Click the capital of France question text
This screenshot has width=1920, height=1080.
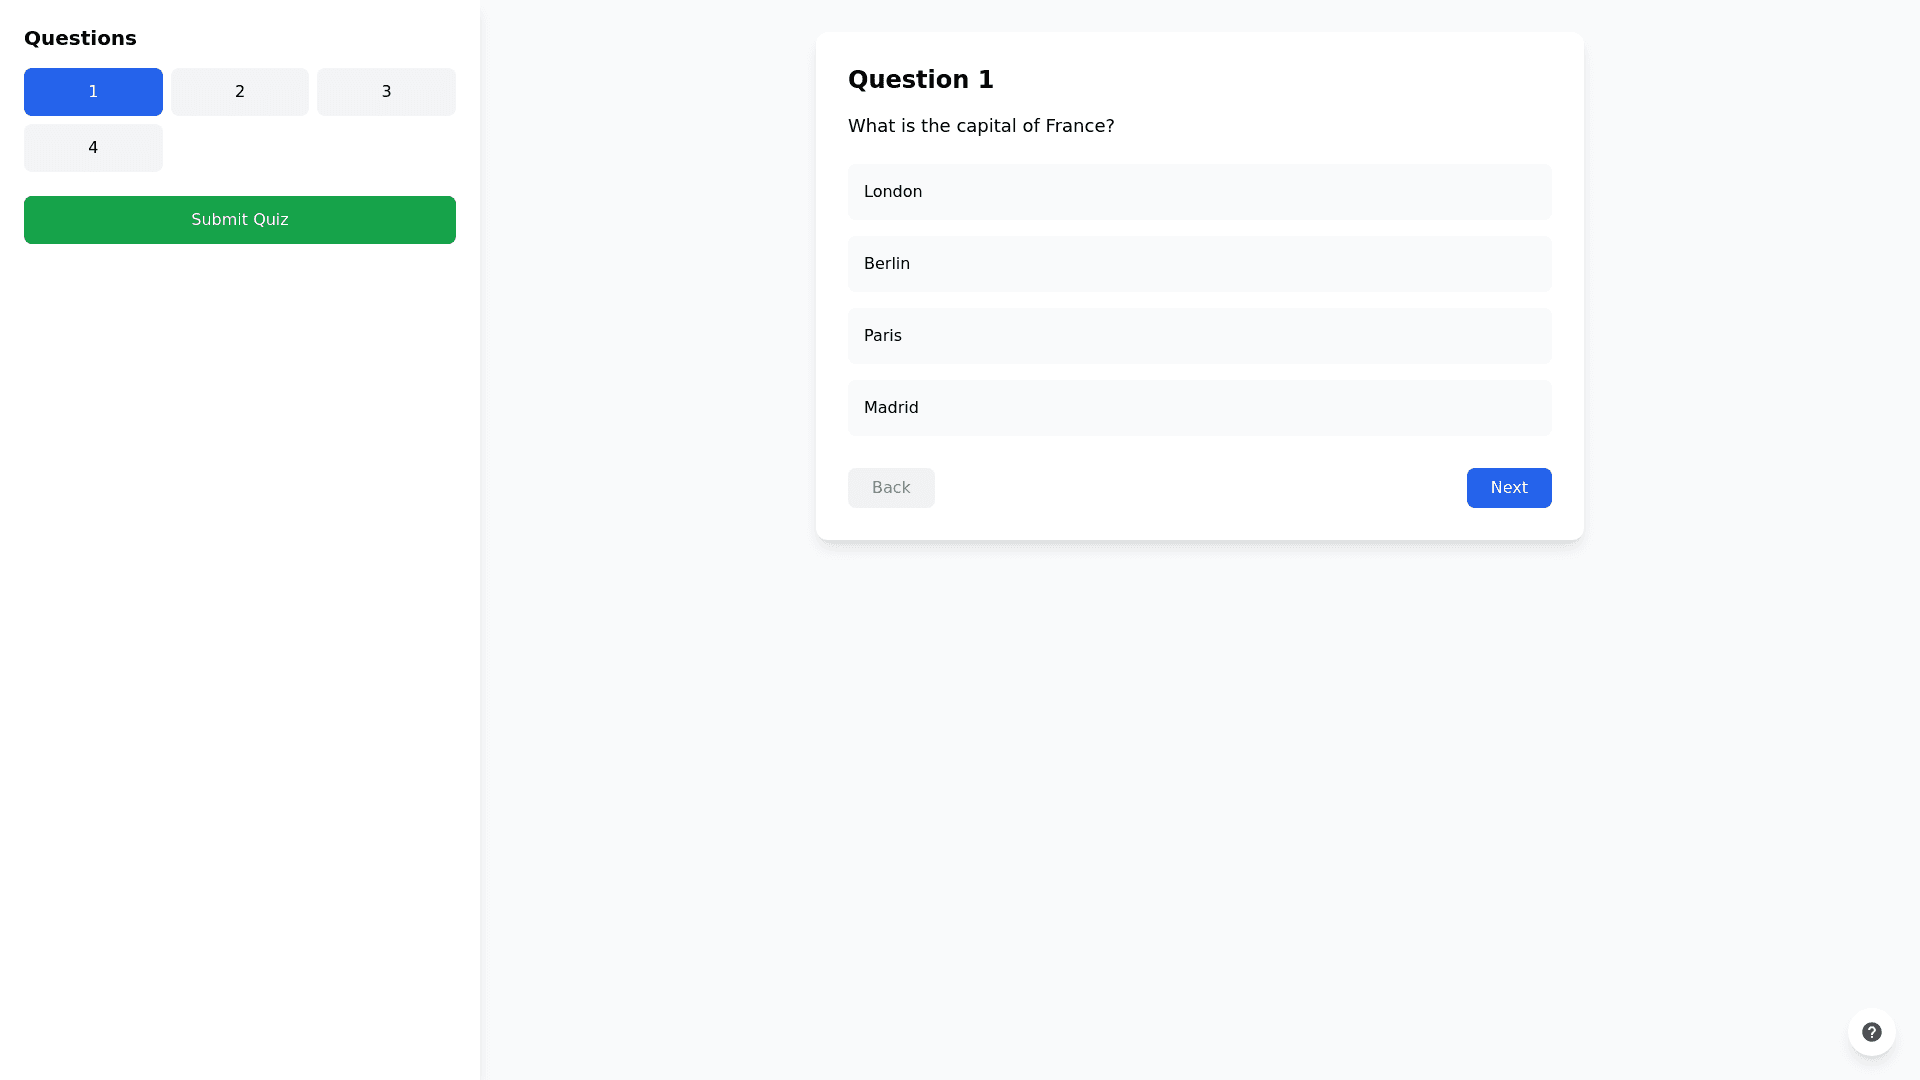point(981,126)
